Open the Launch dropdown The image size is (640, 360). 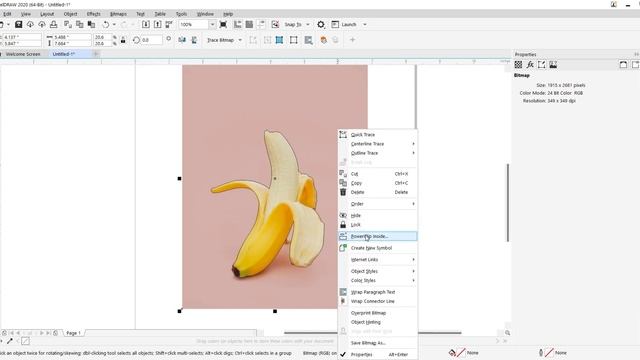pyautogui.click(x=364, y=24)
